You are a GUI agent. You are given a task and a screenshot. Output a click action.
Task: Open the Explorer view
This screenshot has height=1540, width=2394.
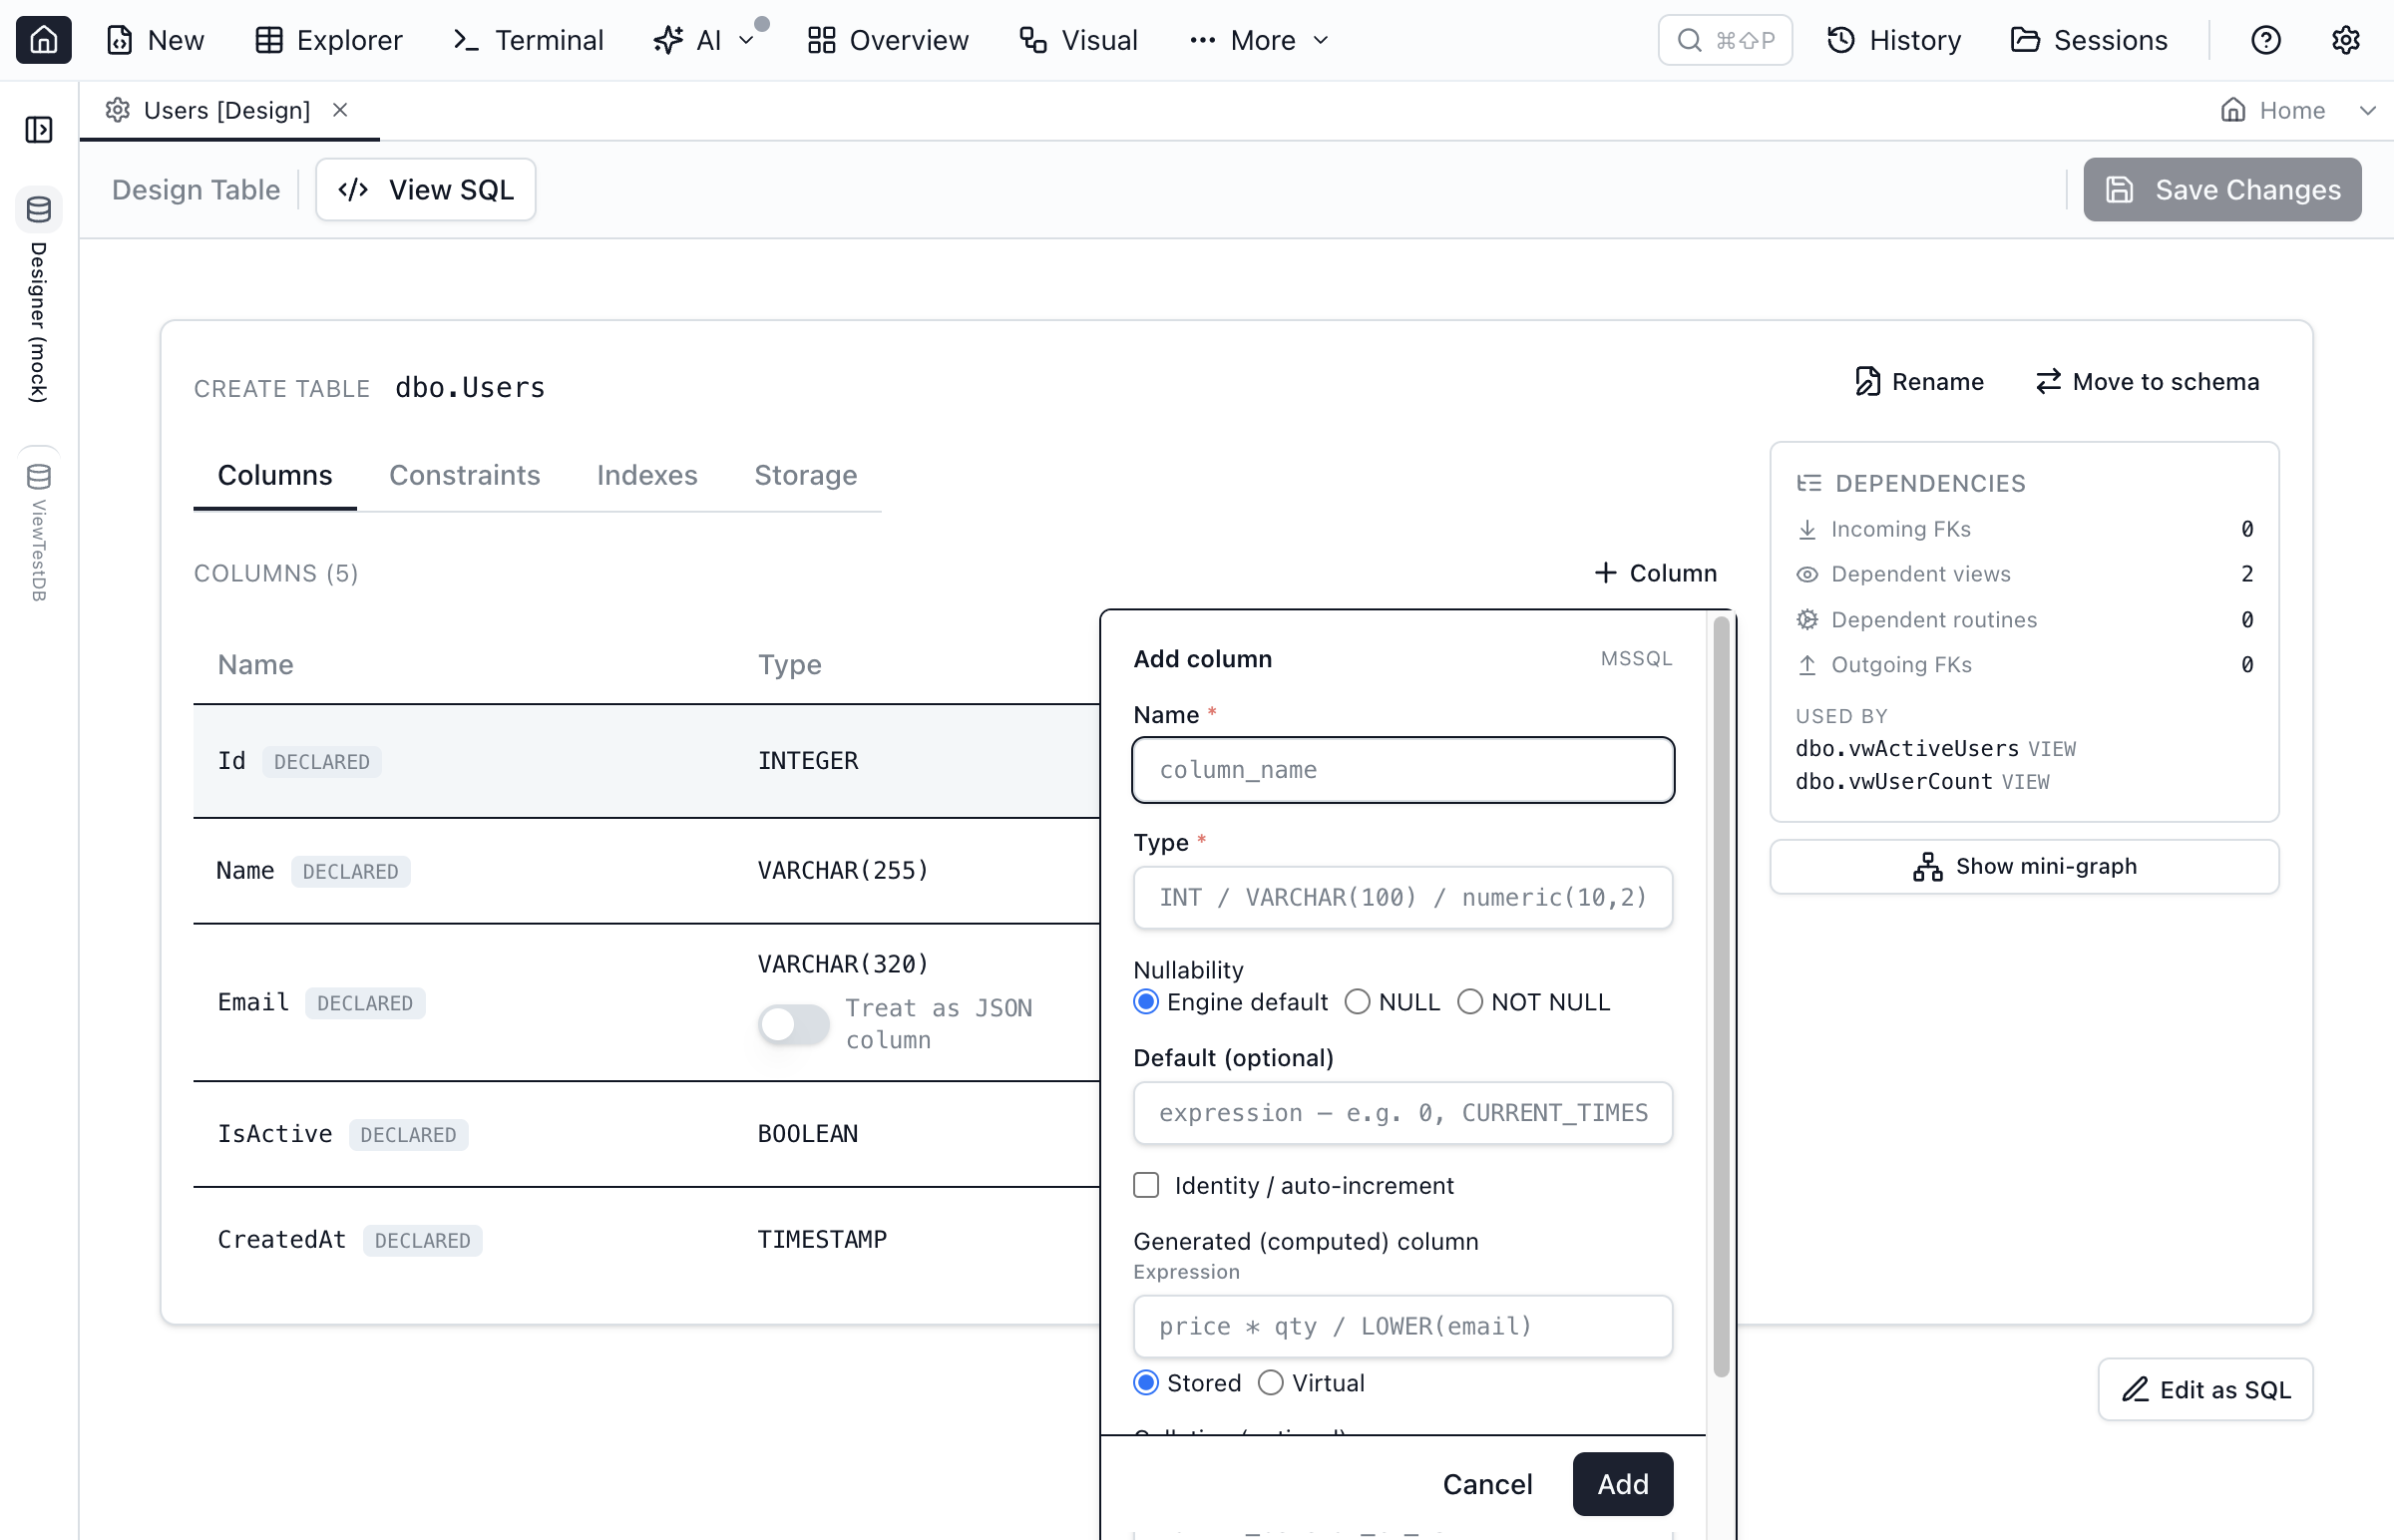329,40
